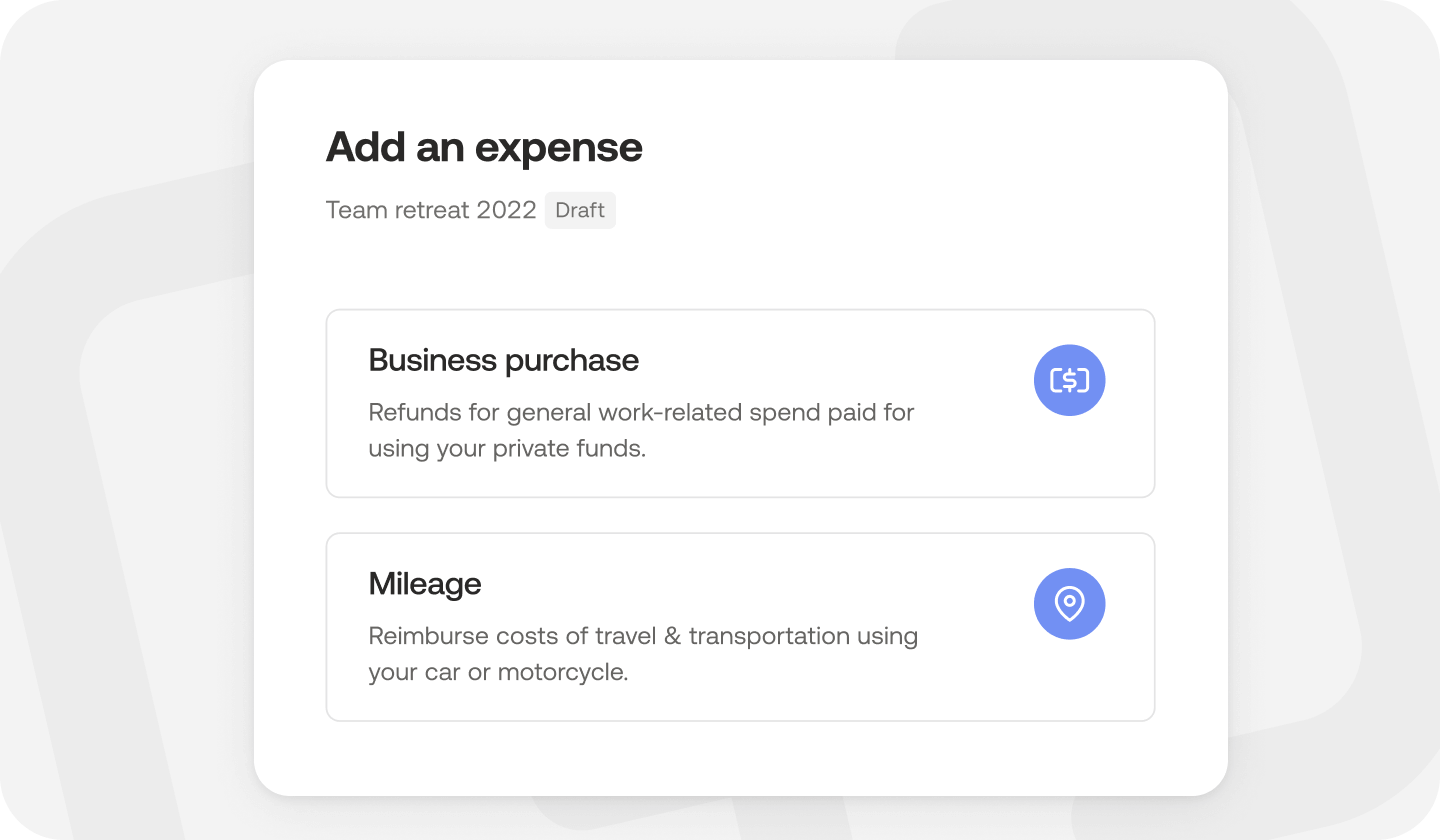The width and height of the screenshot is (1440, 840).
Task: Click the "Mileage" title text
Action: pyautogui.click(x=425, y=584)
